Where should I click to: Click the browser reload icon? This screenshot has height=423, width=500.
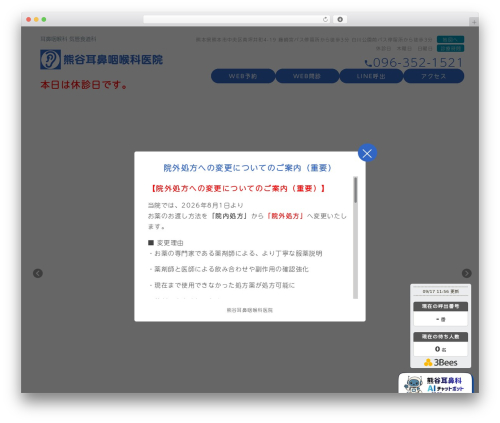point(325,20)
